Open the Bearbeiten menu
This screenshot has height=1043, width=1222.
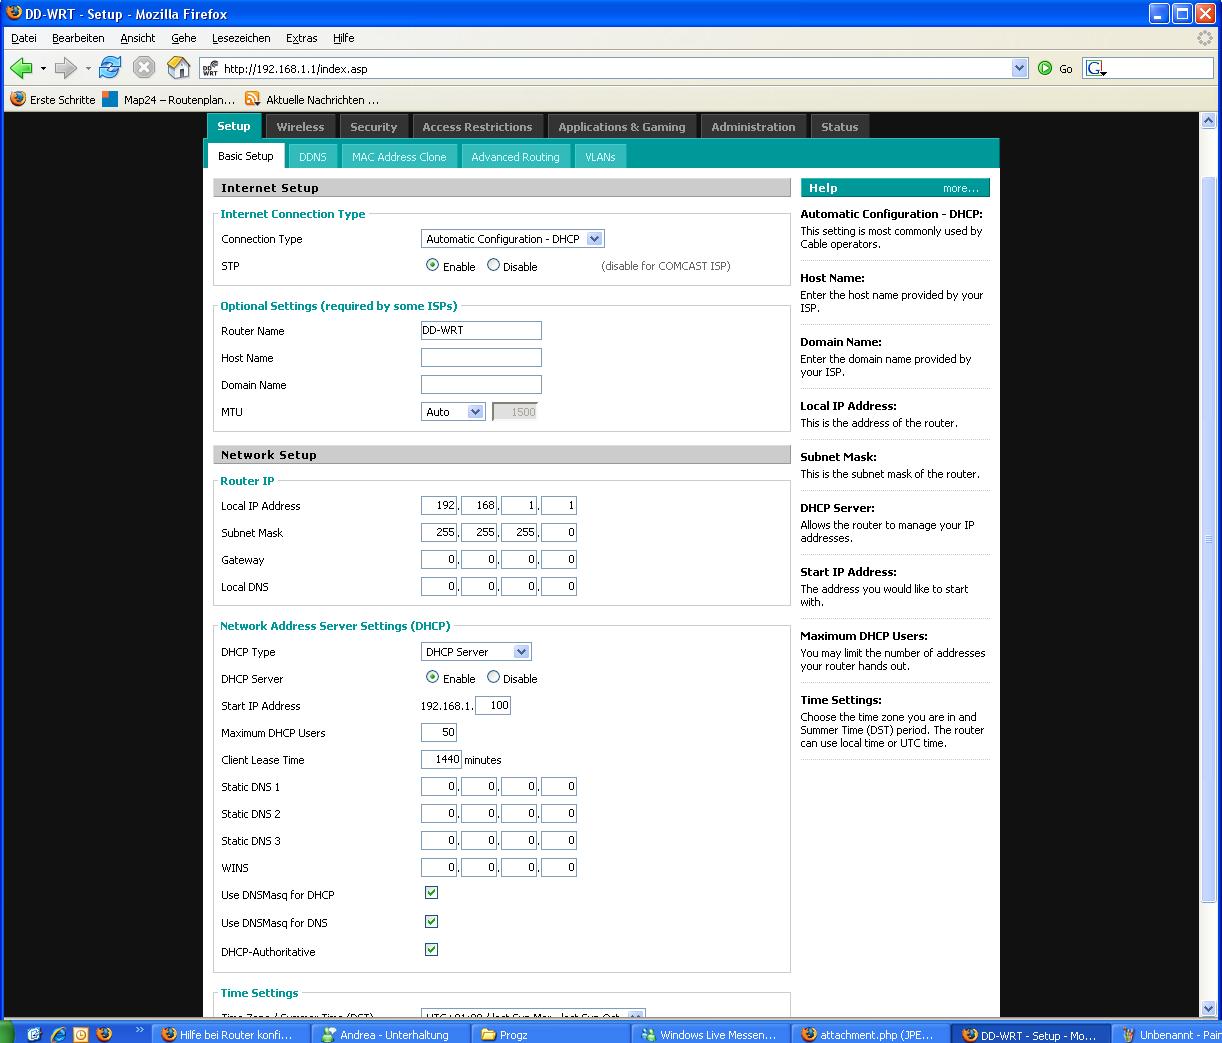click(x=78, y=38)
